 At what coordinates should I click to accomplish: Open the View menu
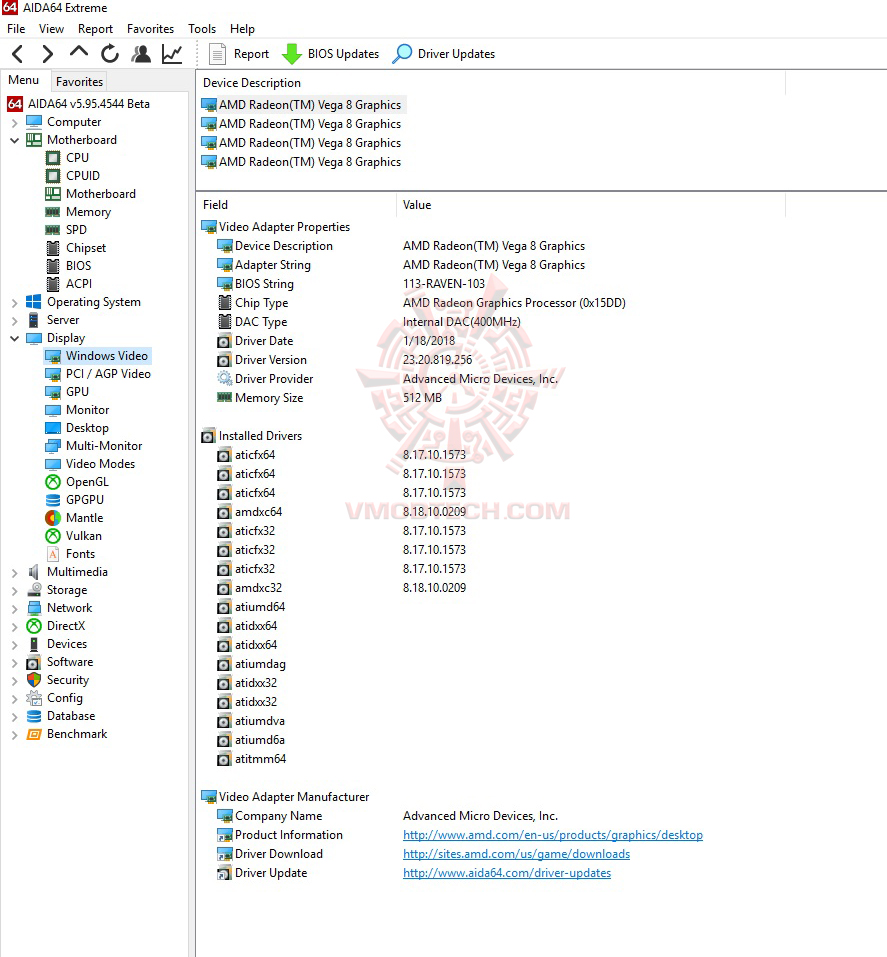[x=51, y=29]
